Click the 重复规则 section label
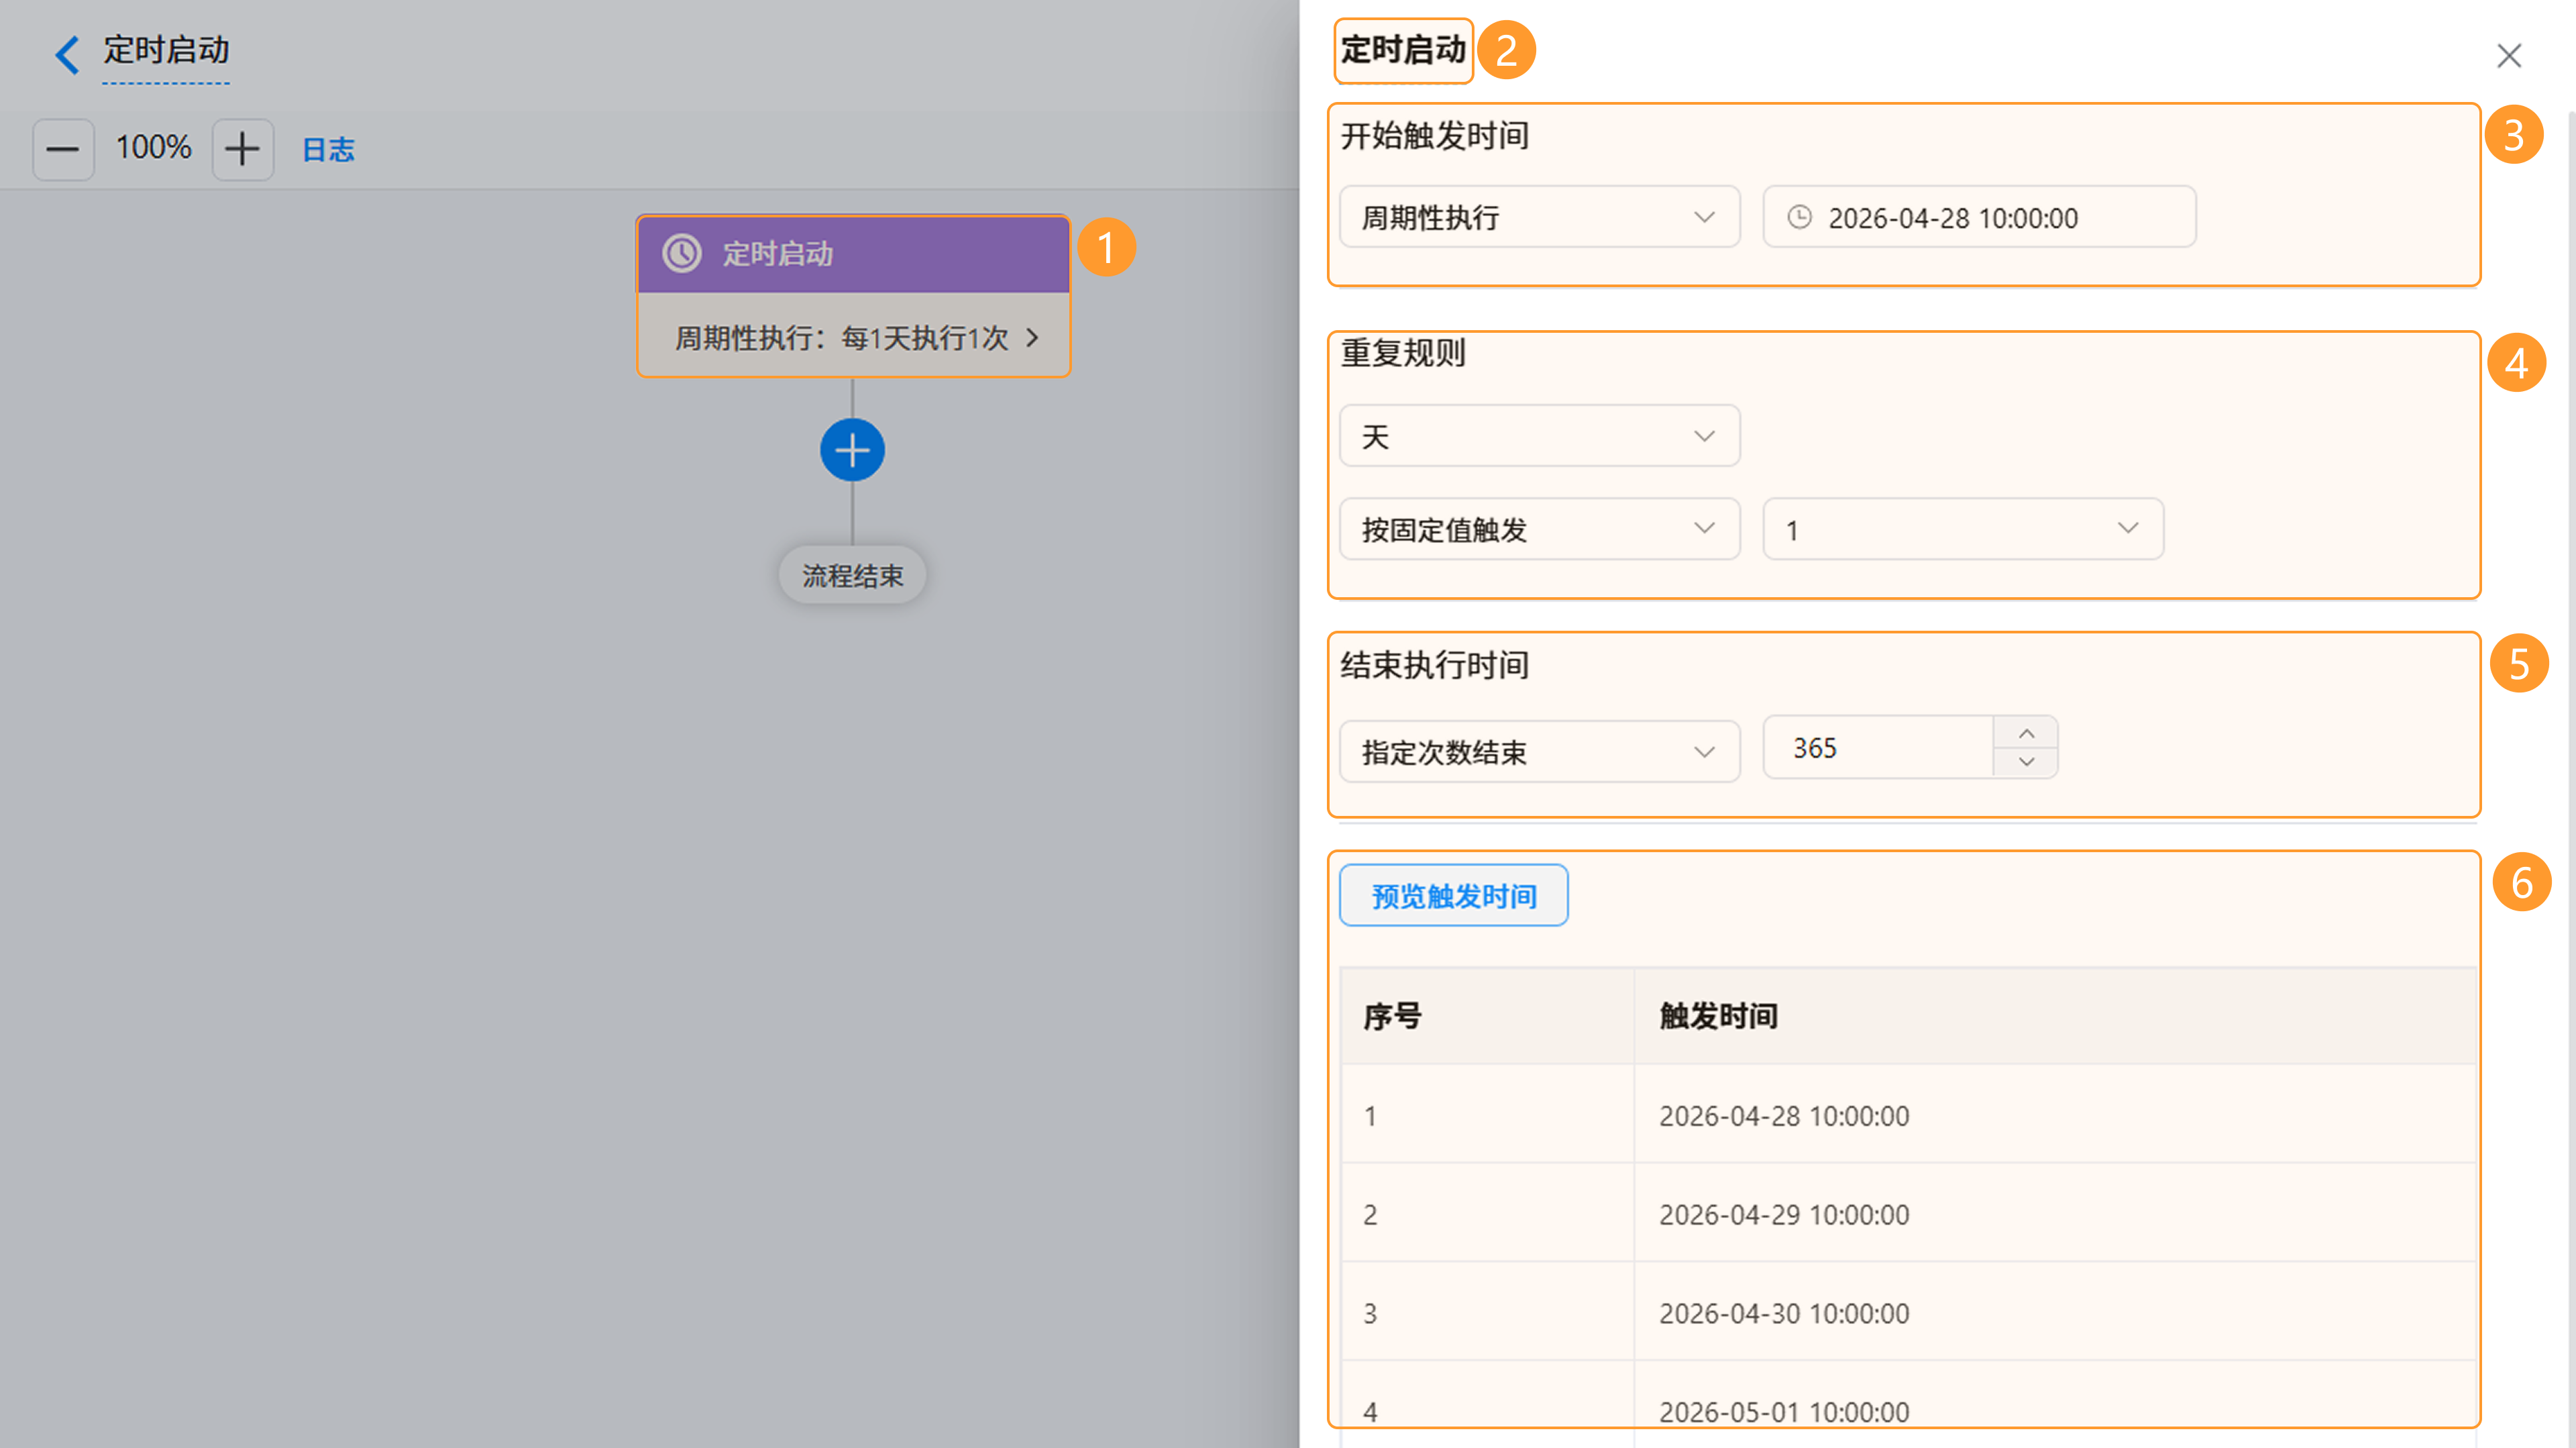Screen dimensions: 2576x1448 pos(1403,353)
